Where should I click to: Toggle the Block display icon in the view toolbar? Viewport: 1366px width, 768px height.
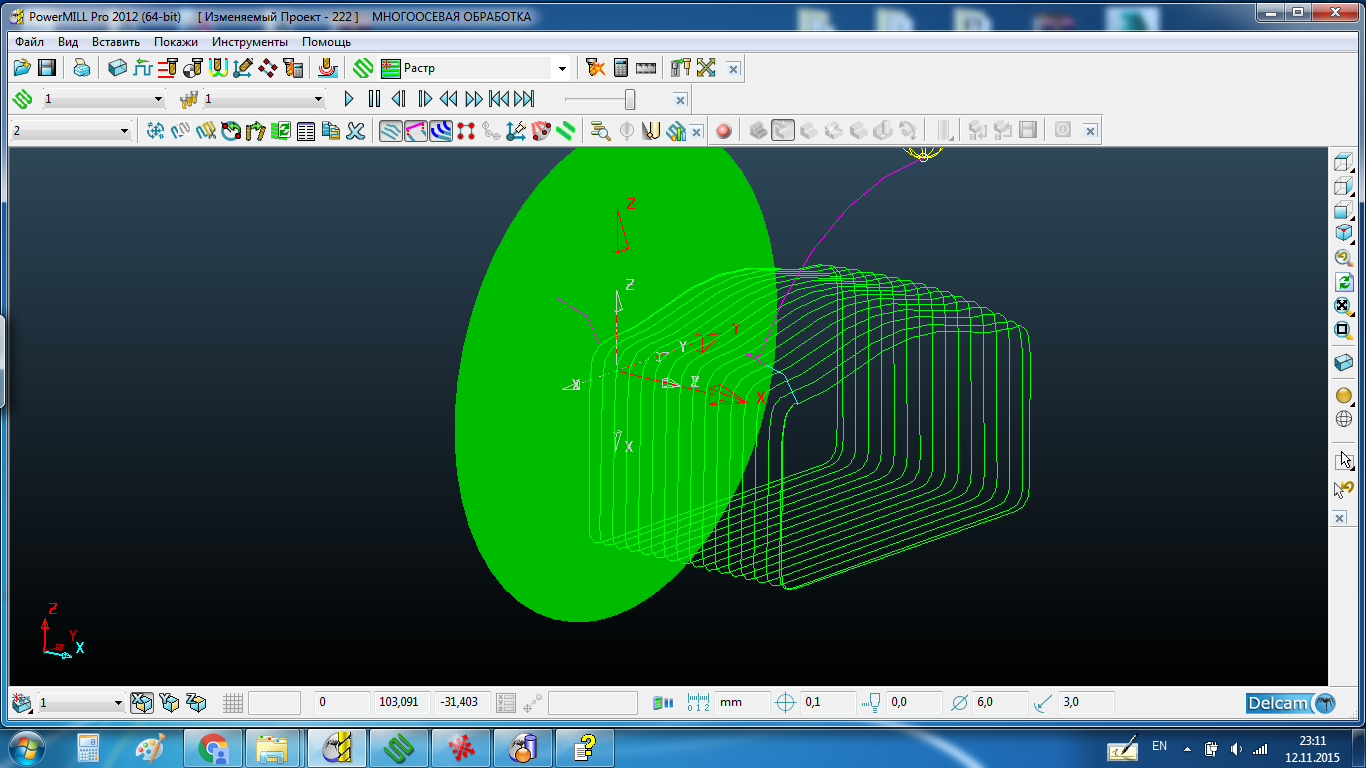(1344, 363)
